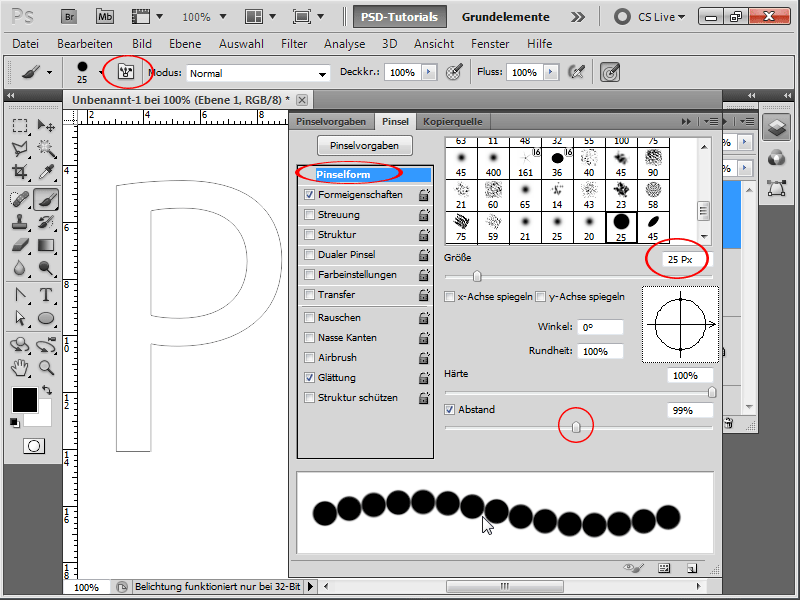800x600 pixels.
Task: Click the black foreground color swatch
Action: 24,399
